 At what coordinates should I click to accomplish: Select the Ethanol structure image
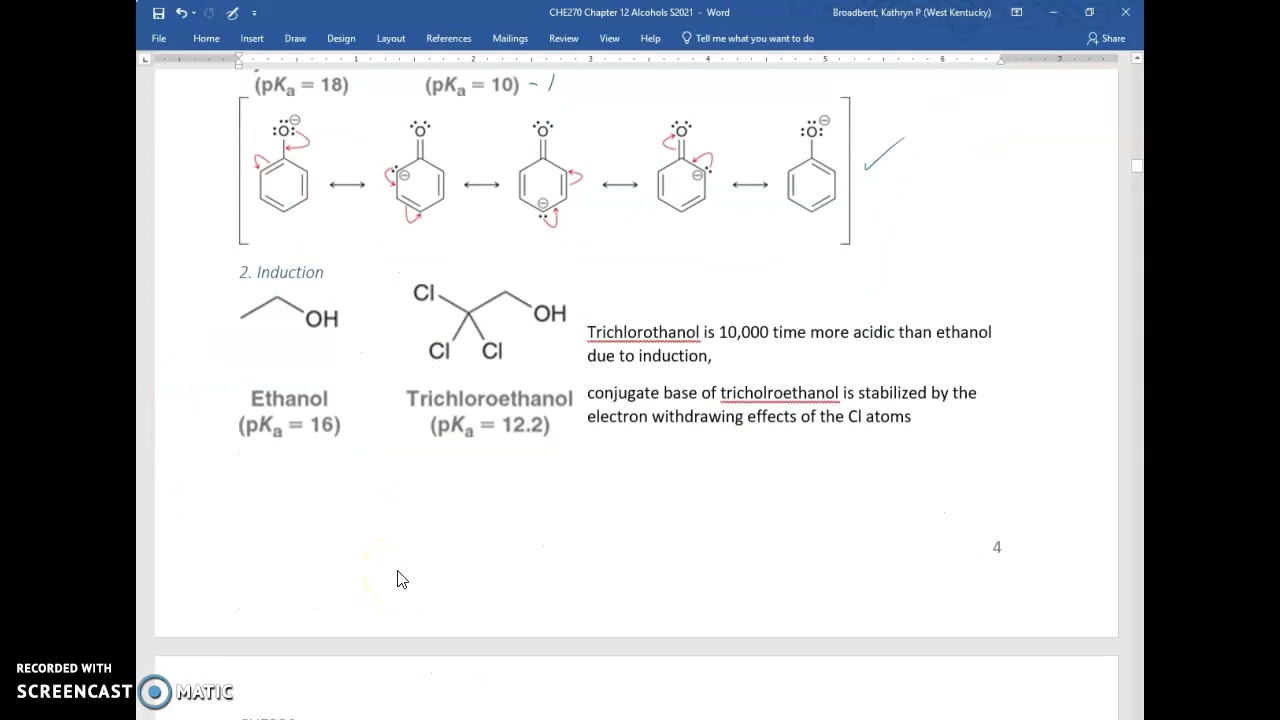pyautogui.click(x=290, y=312)
